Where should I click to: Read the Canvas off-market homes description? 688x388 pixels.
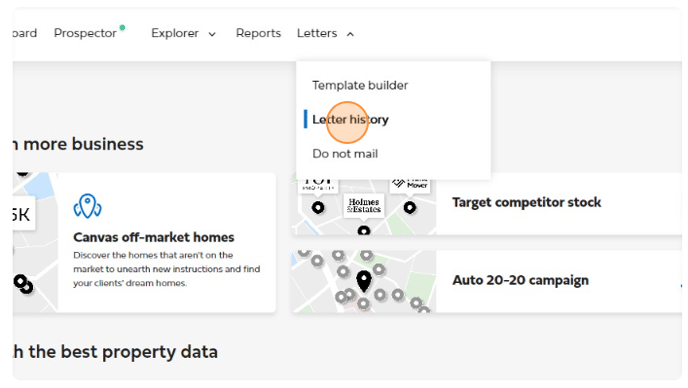[x=167, y=269]
